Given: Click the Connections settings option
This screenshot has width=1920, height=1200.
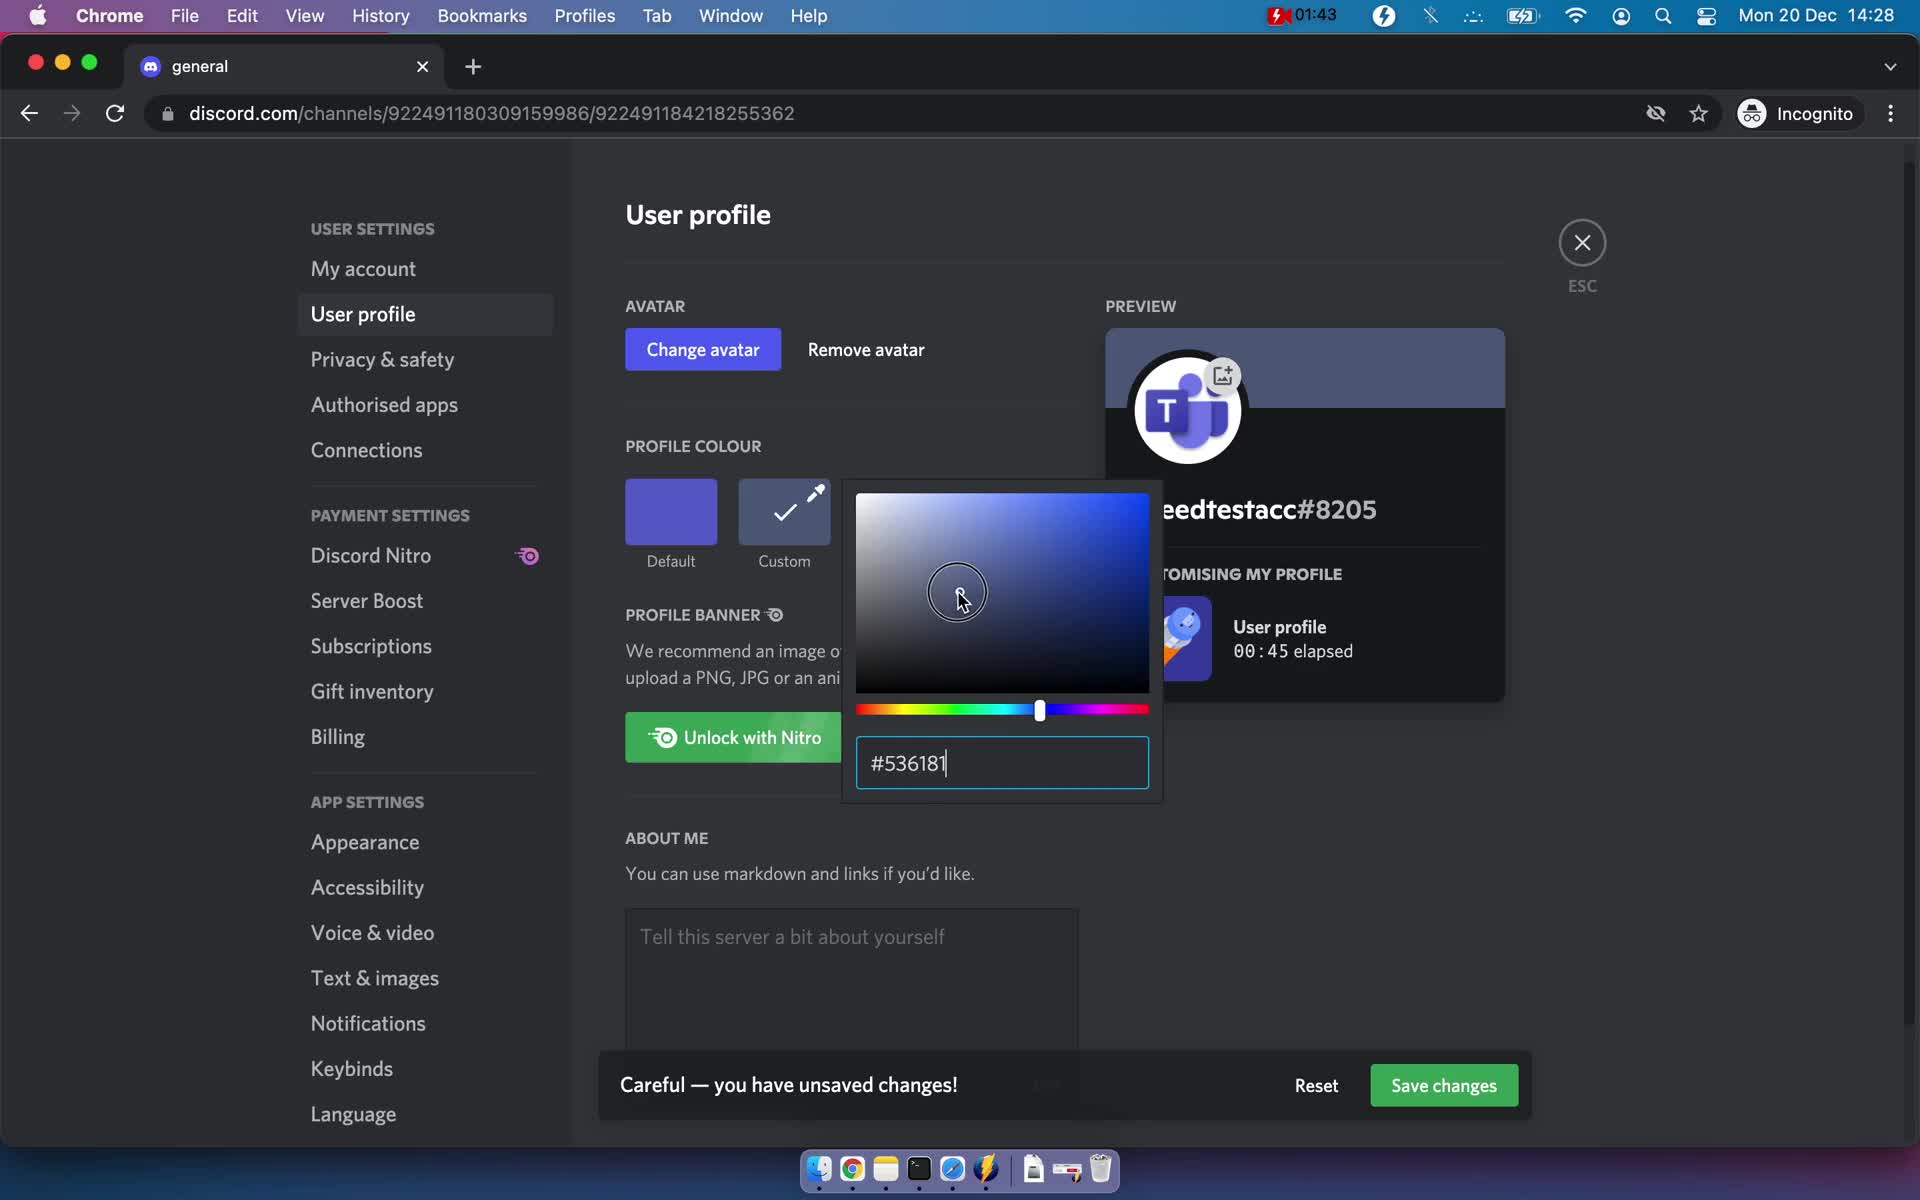Looking at the screenshot, I should tap(368, 449).
